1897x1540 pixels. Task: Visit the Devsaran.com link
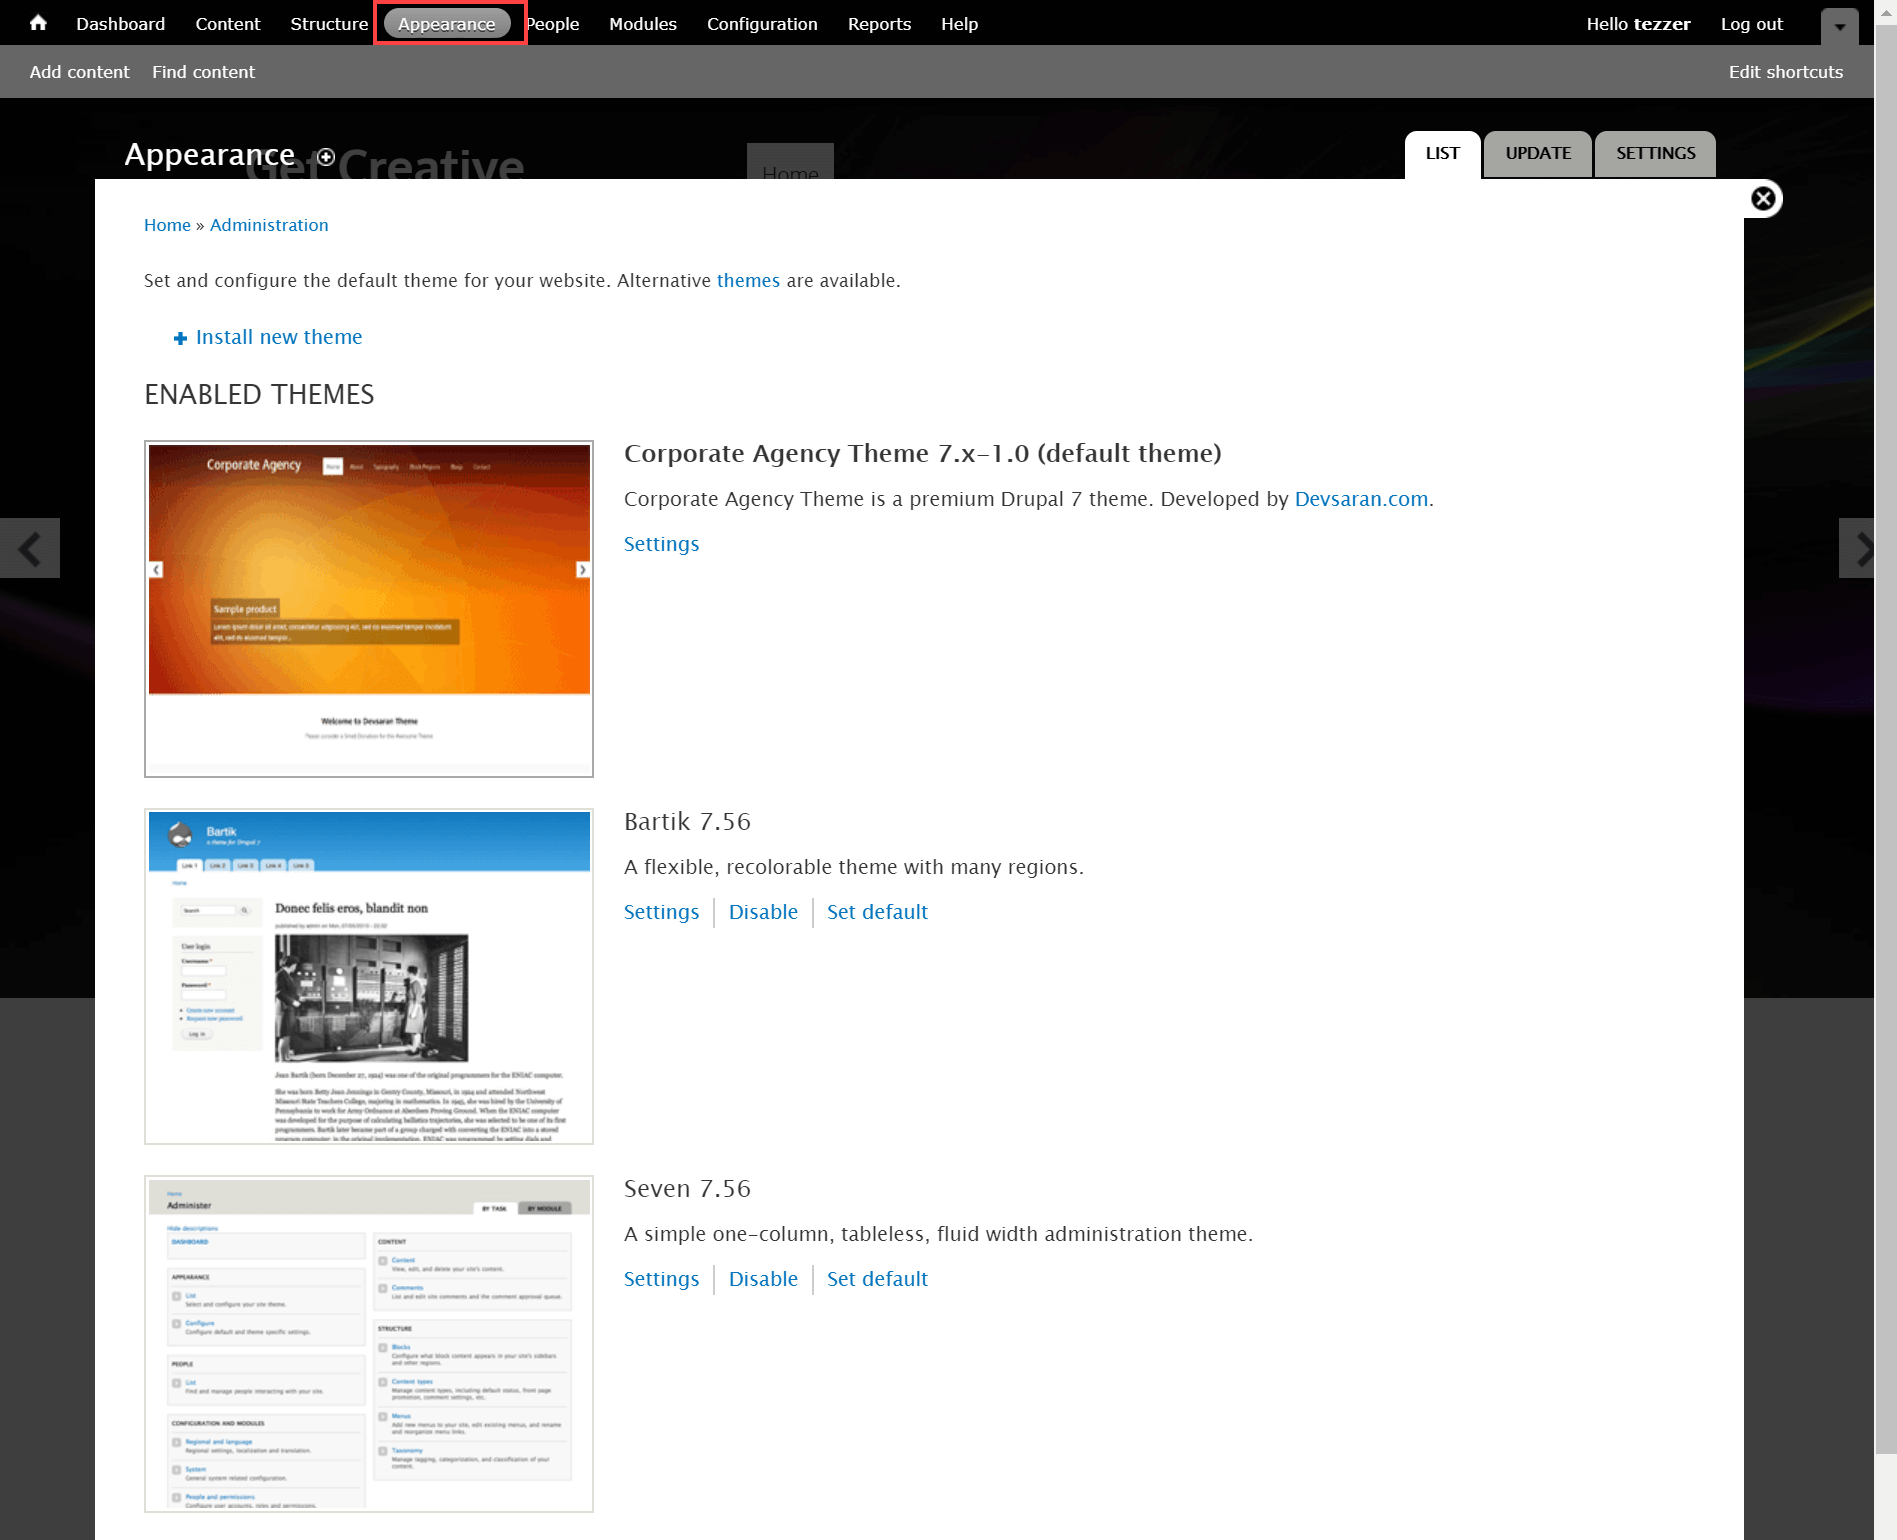tap(1361, 499)
